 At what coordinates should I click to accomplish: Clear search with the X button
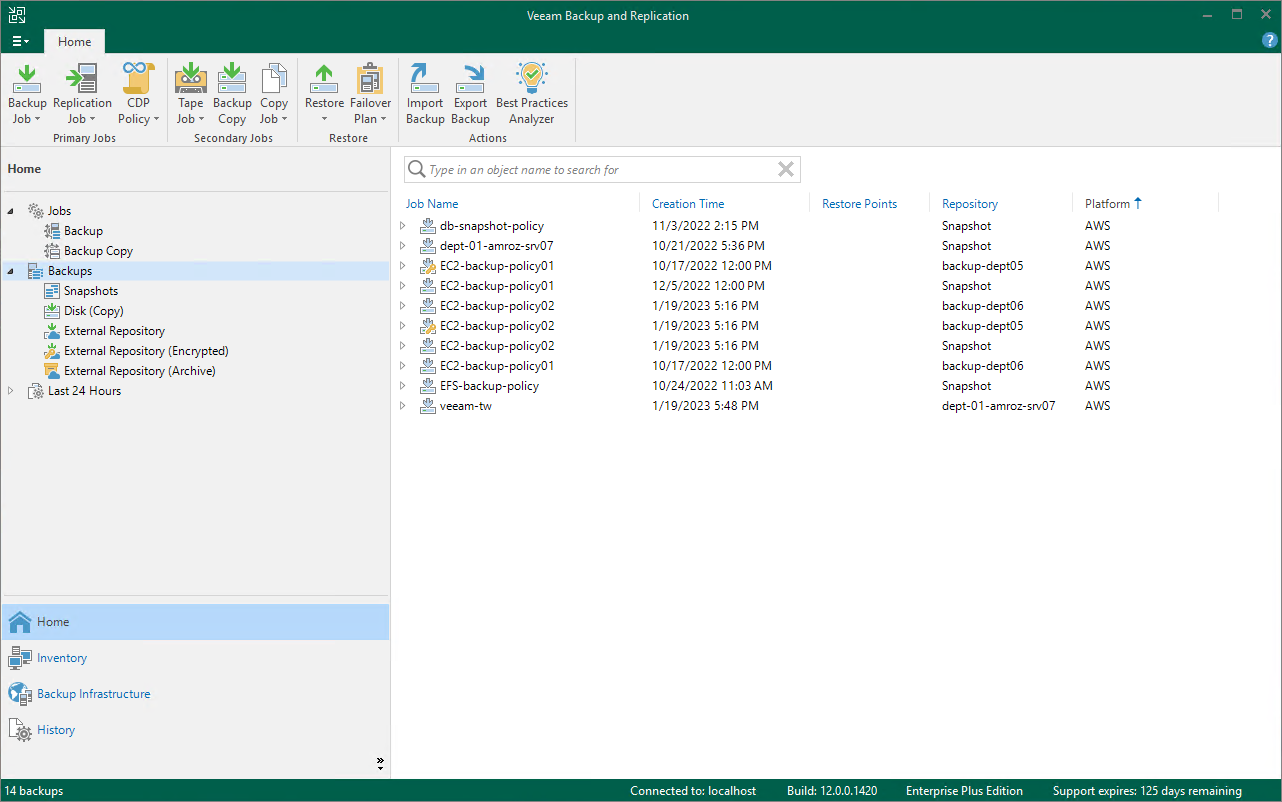pyautogui.click(x=786, y=170)
